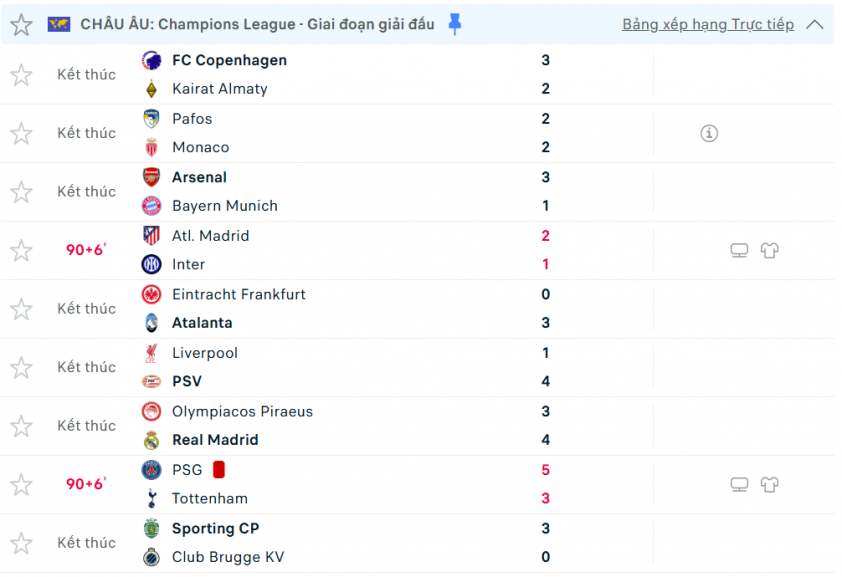Favorite the FC Copenhagen vs Kairat Almaty match
This screenshot has width=842, height=577.
click(x=21, y=74)
